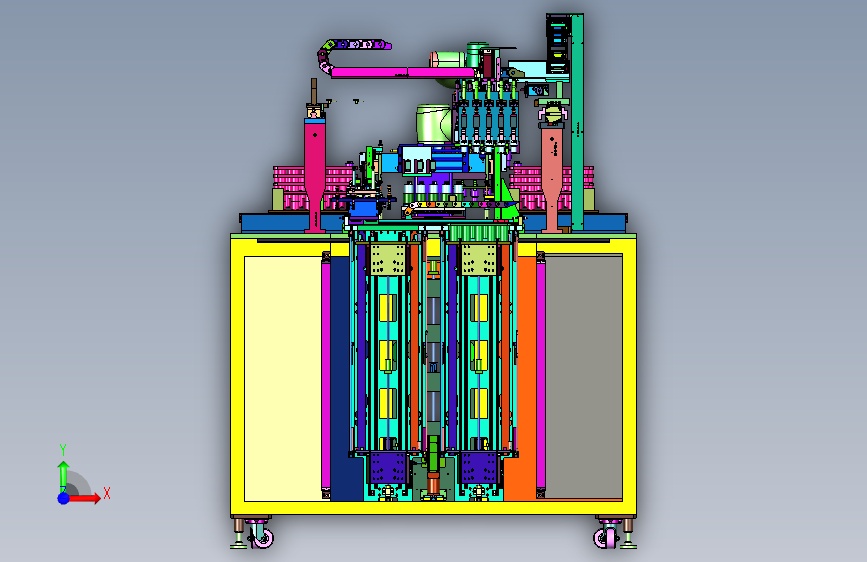Image resolution: width=867 pixels, height=562 pixels.
Task: Select the black control box at top right
Action: (557, 44)
